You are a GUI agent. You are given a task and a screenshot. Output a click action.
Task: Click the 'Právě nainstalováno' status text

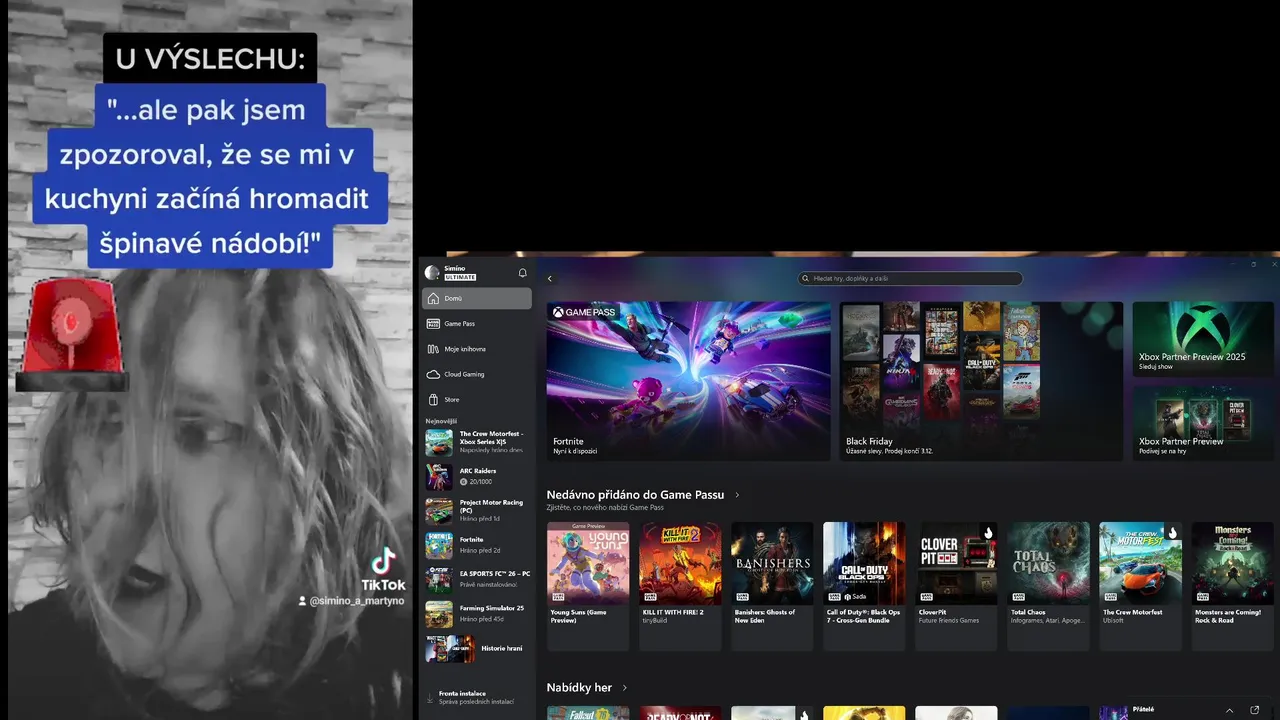(x=488, y=584)
